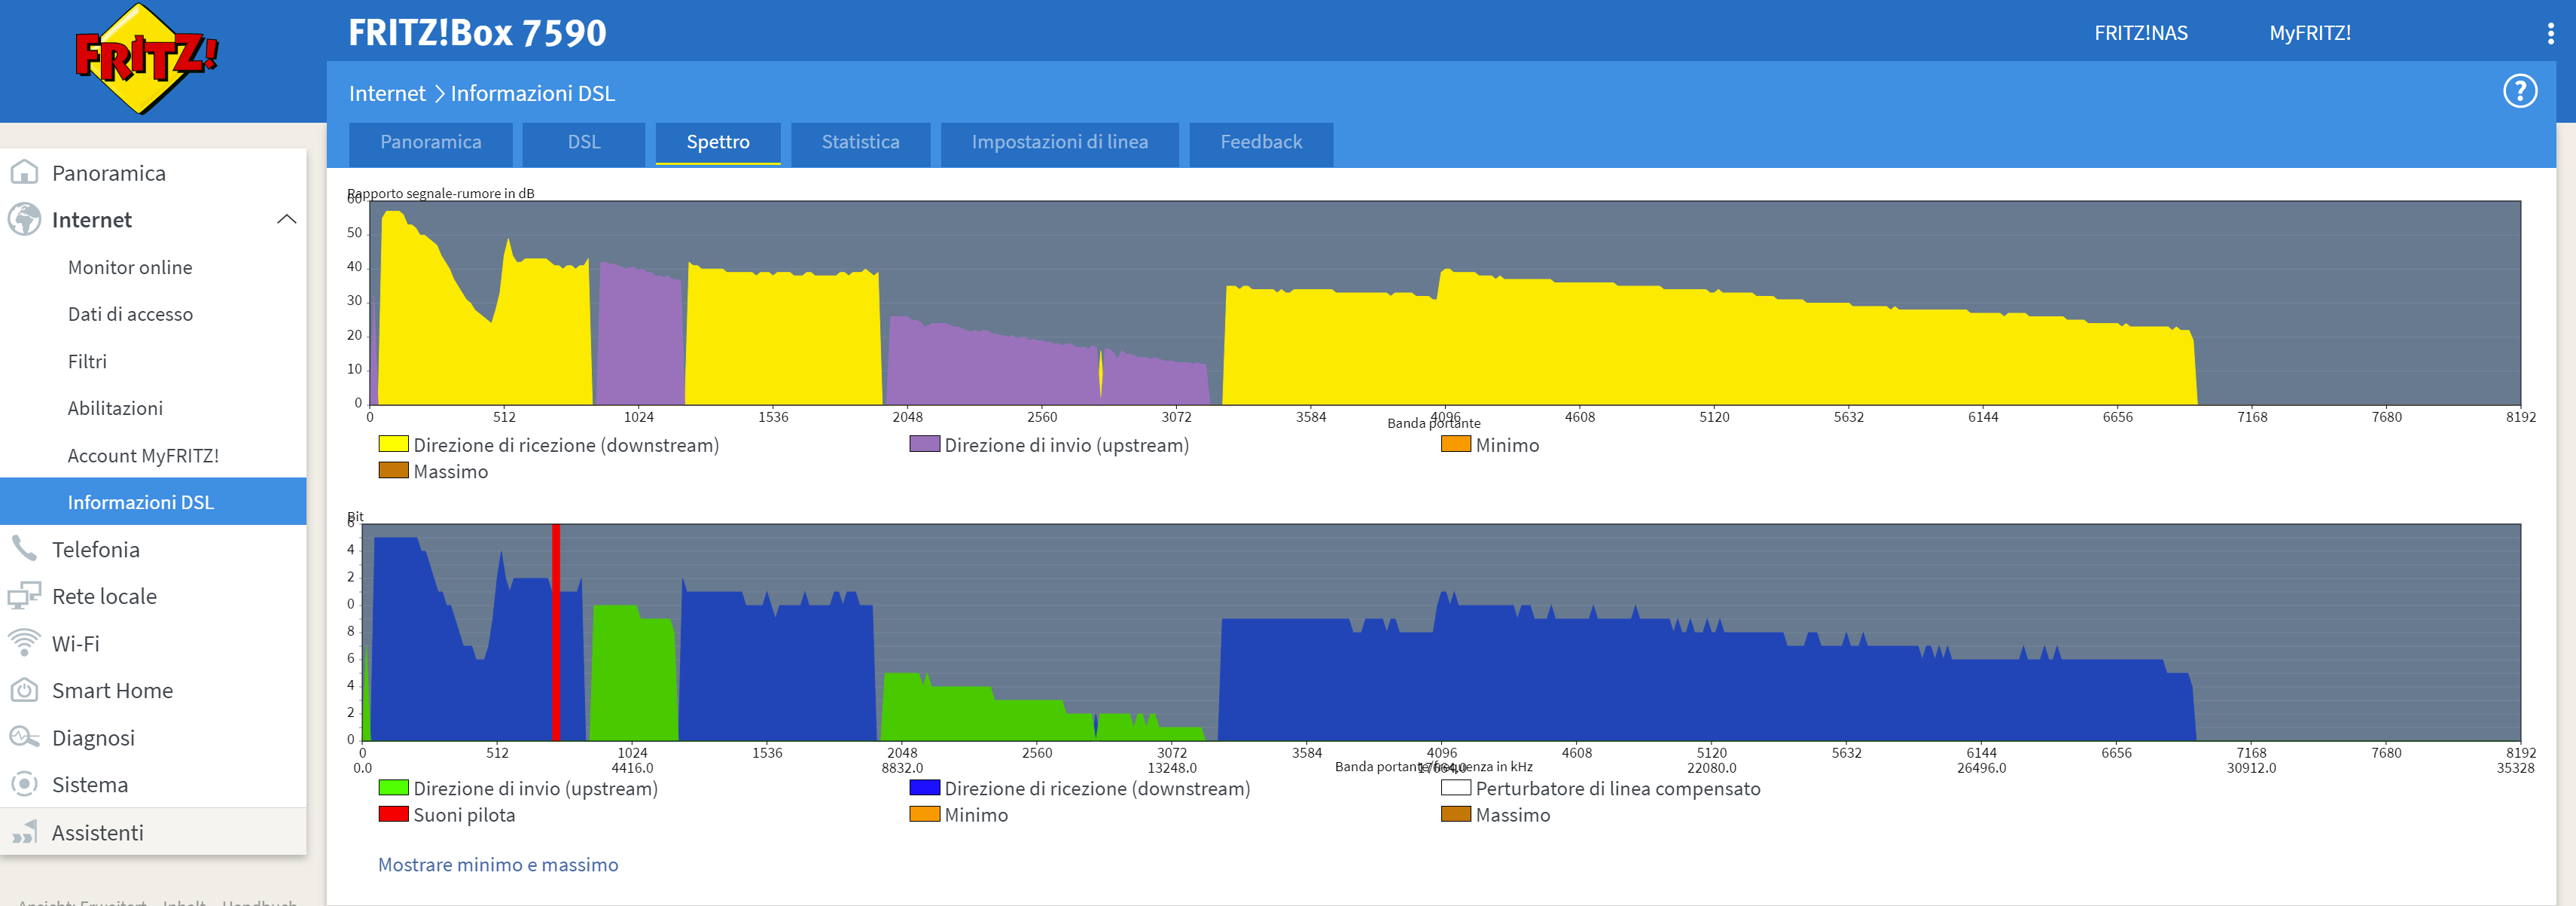The image size is (2576, 906).
Task: Switch to the Impostazioni di linea tab
Action: (x=1059, y=142)
